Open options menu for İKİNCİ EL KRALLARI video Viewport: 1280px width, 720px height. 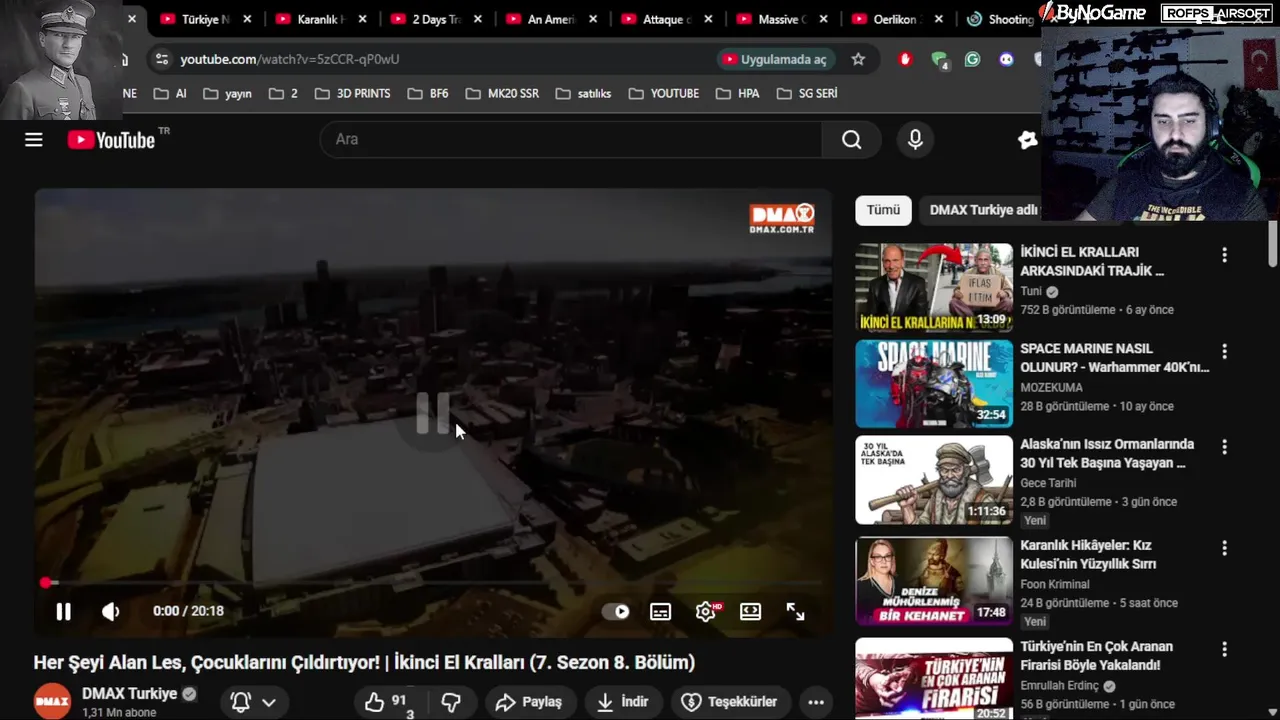(1224, 255)
